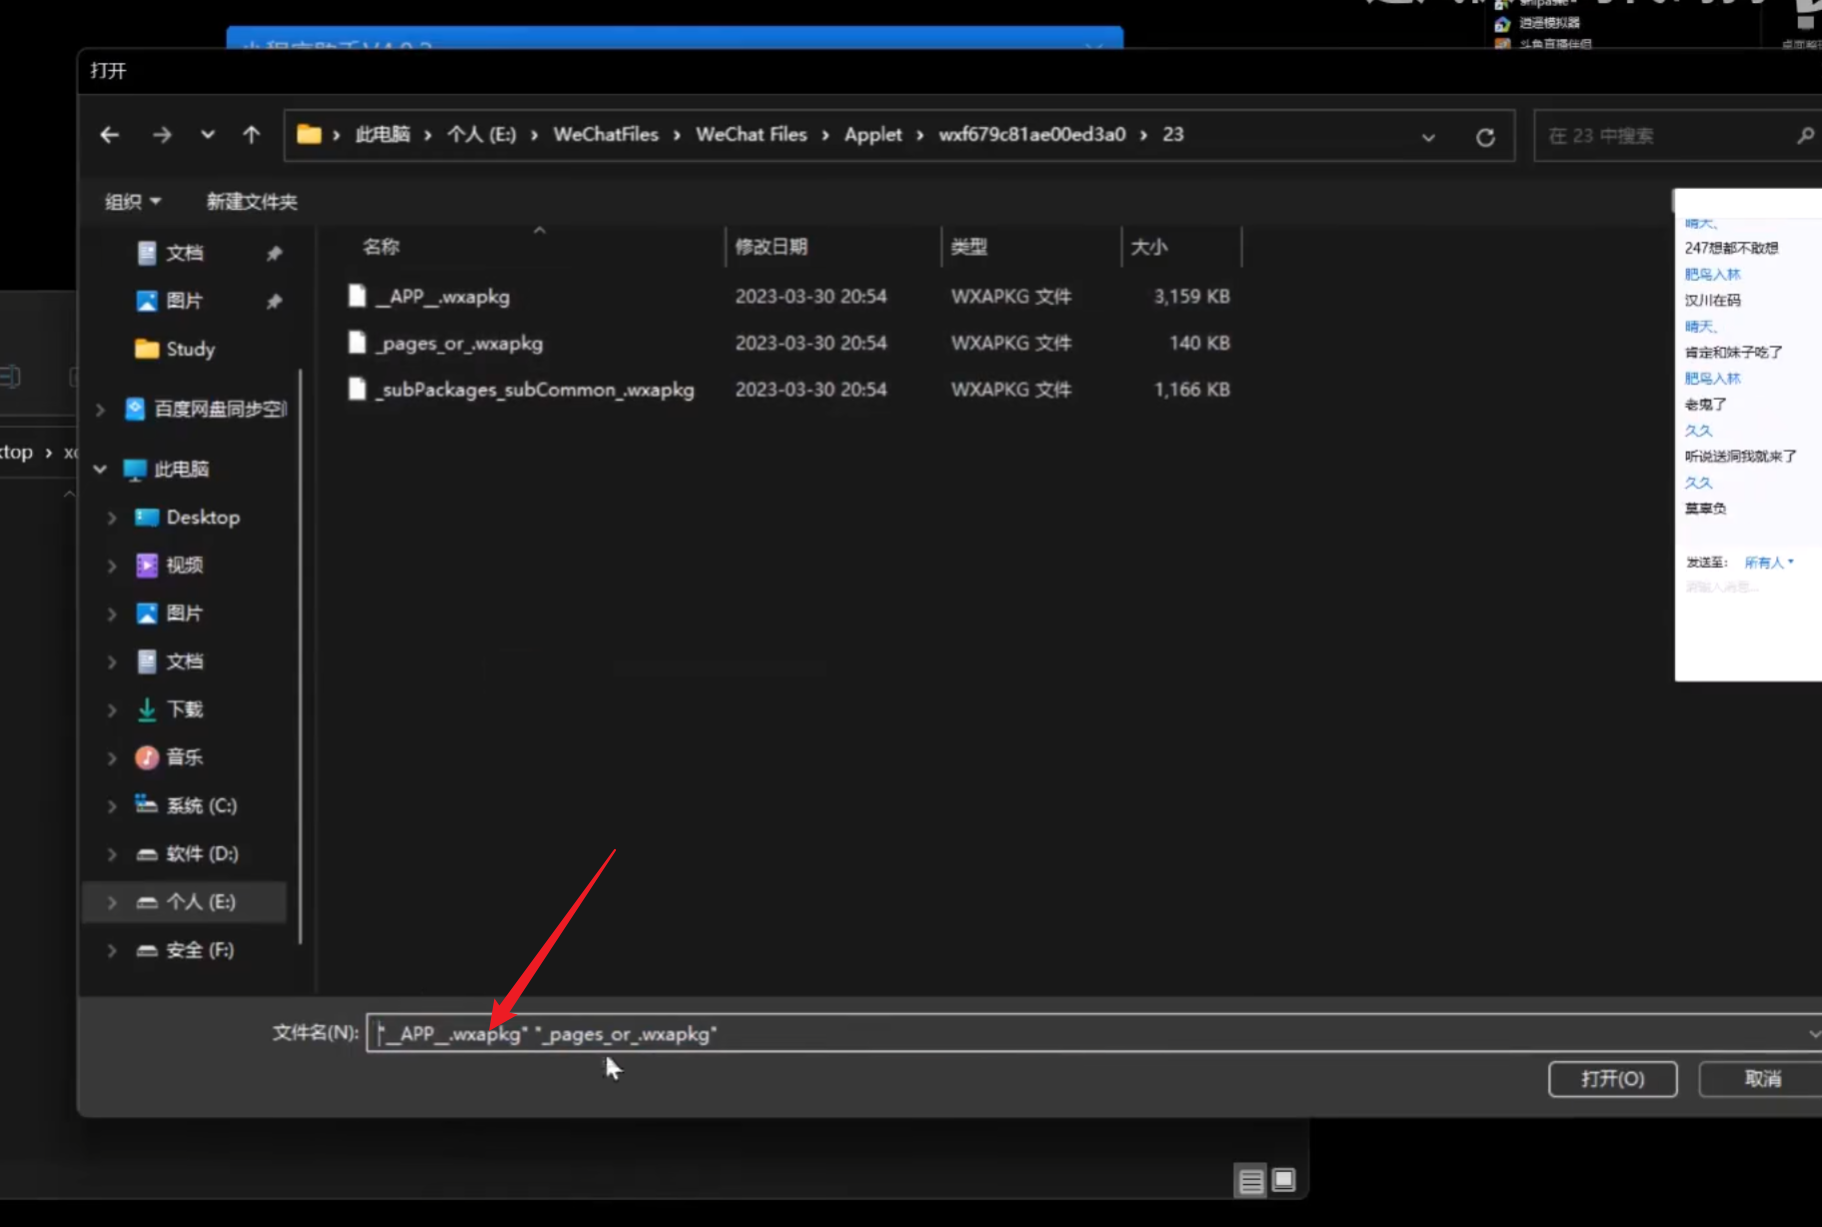Image resolution: width=1822 pixels, height=1227 pixels.
Task: Expand 百度网盘同步空间 tree node
Action: click(x=100, y=409)
